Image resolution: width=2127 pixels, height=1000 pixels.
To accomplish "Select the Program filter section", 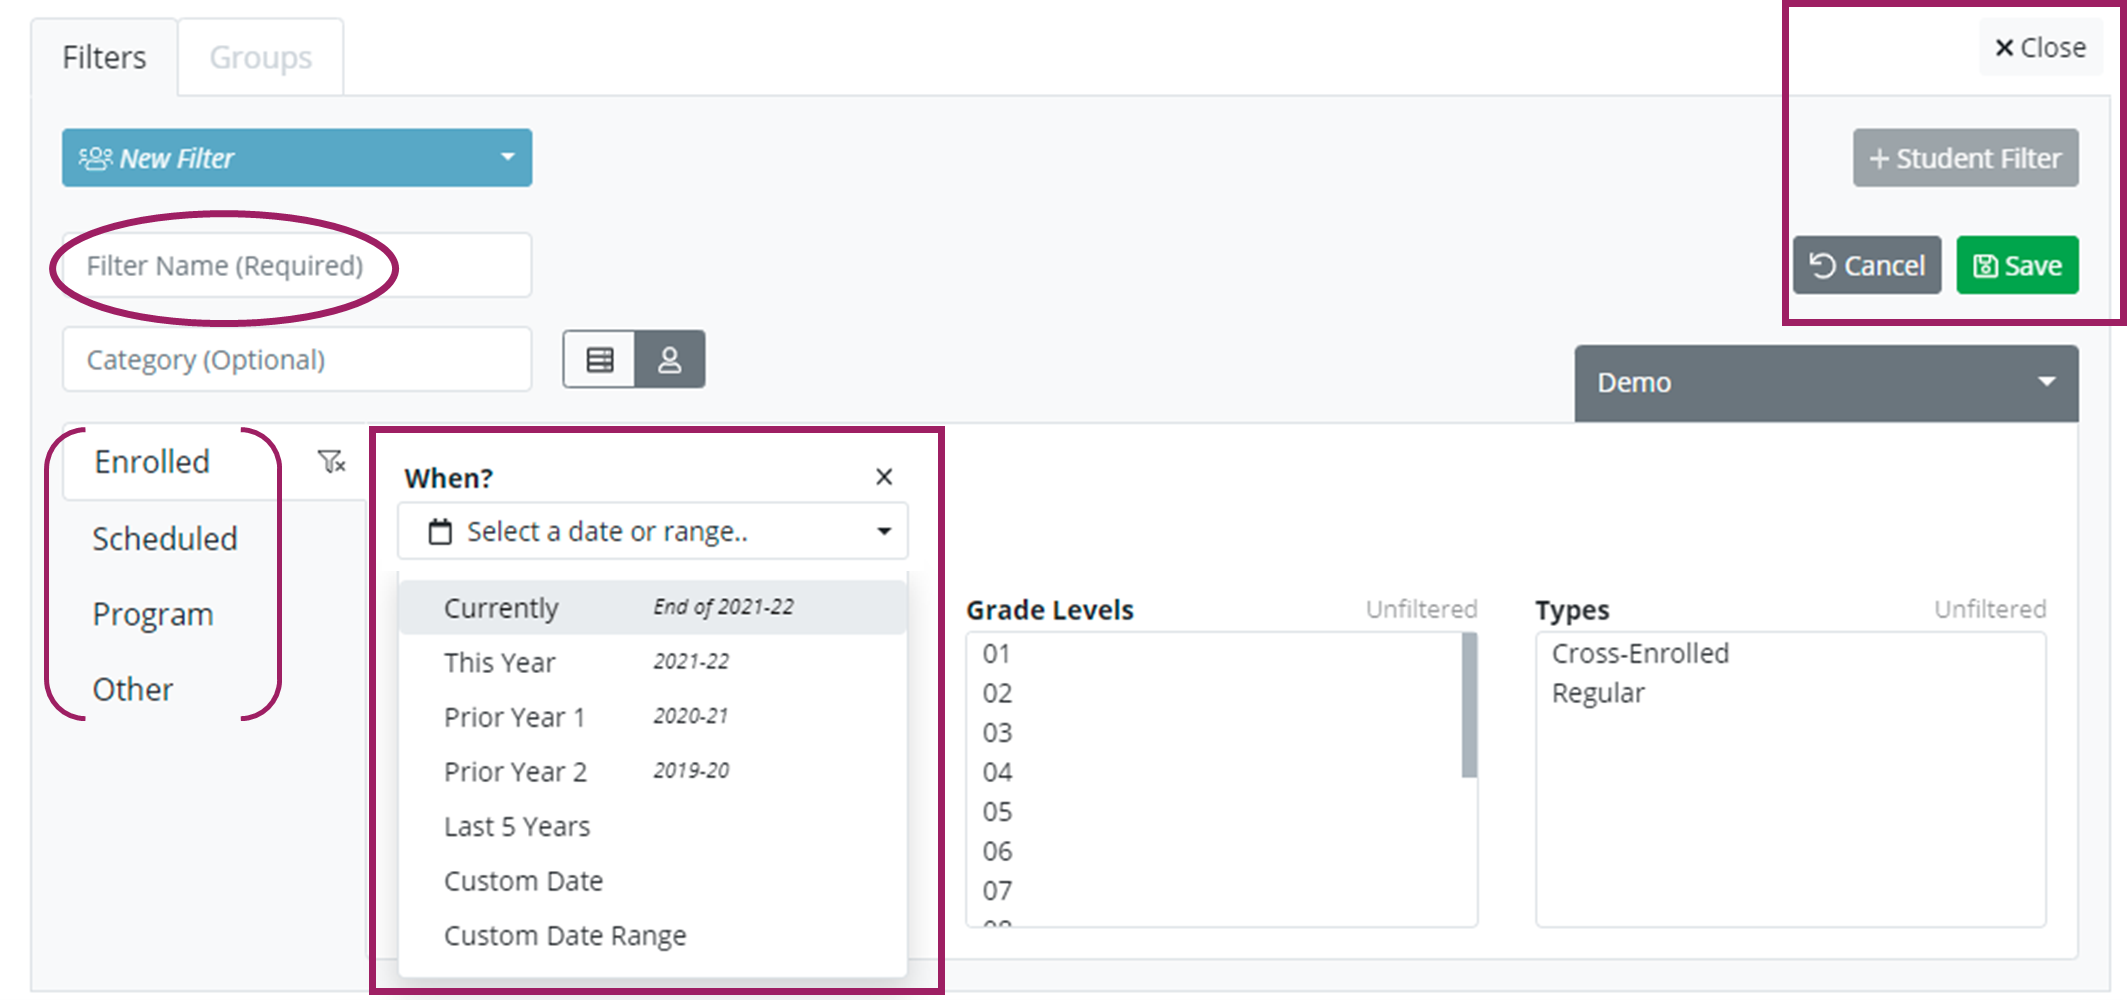I will (153, 614).
